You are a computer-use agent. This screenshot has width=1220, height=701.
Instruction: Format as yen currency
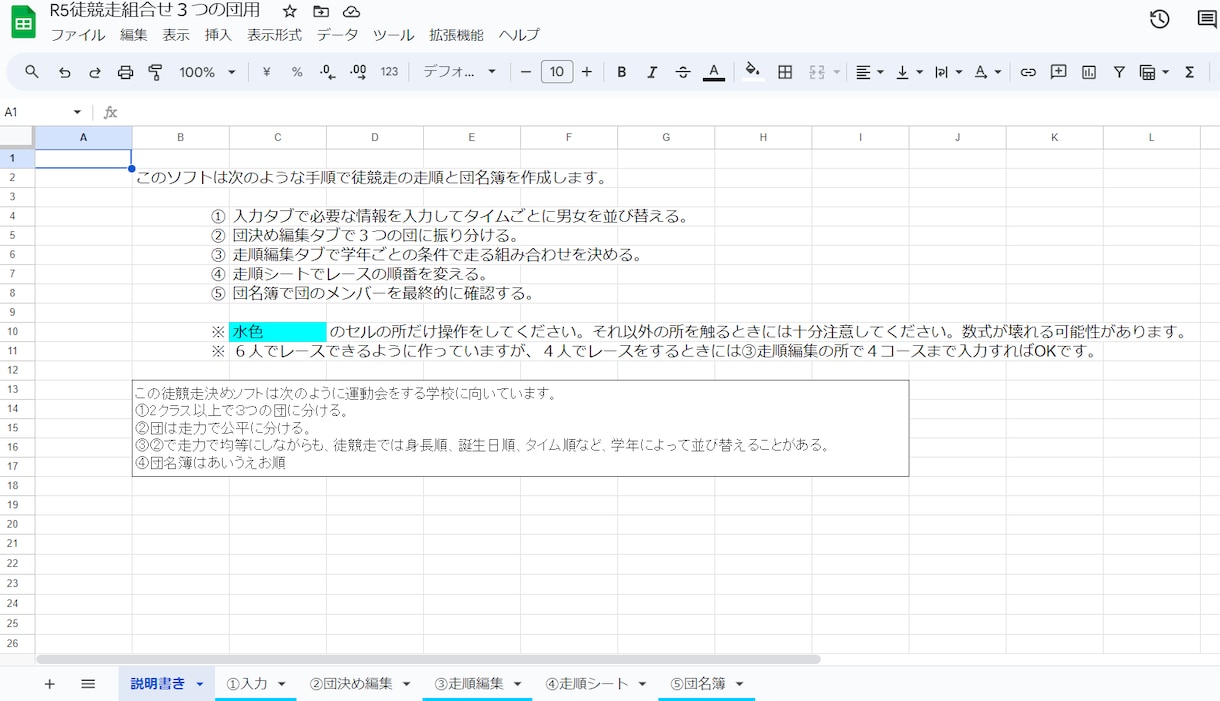[266, 72]
